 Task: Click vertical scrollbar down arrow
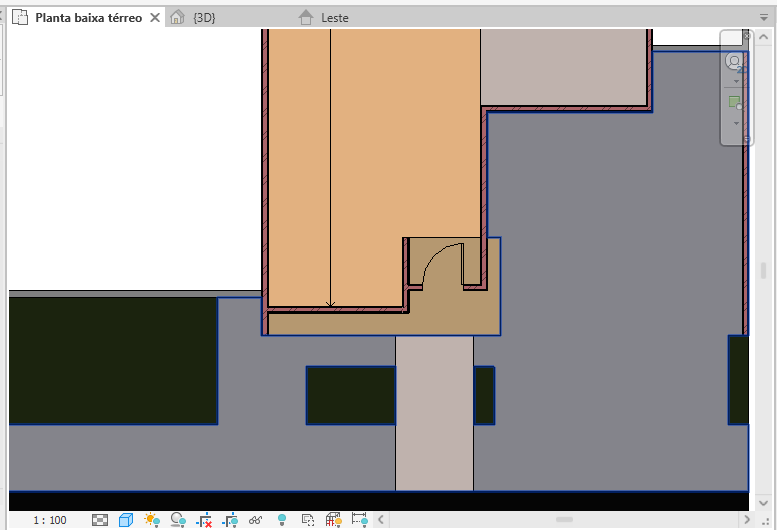pos(764,503)
